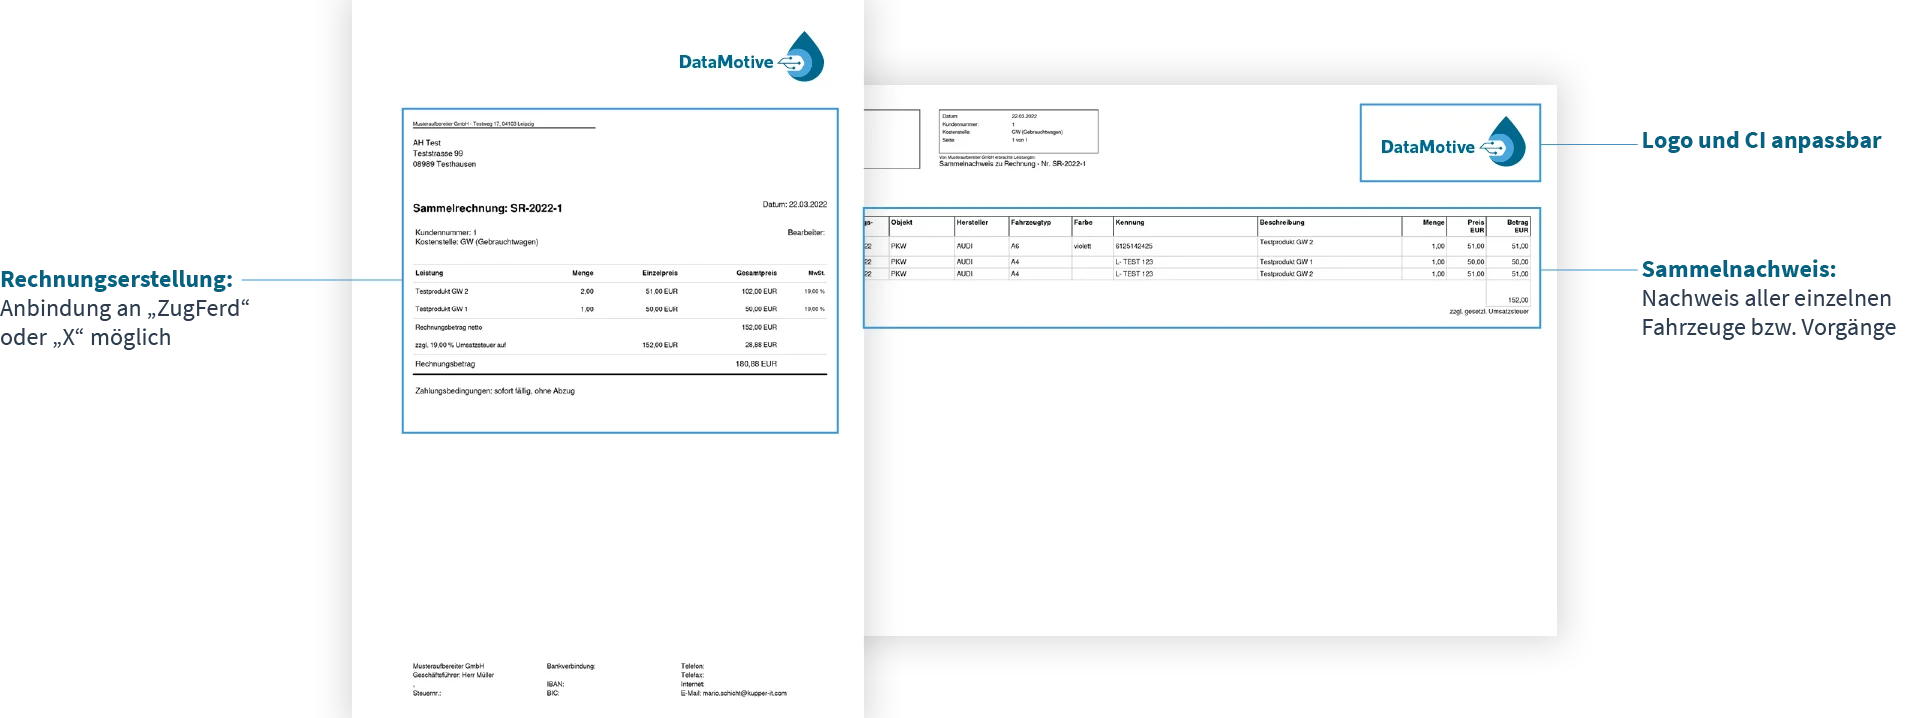The width and height of the screenshot is (1920, 718).
Task: Click 'Fahrzeuge bzw. Vorgänge' caption line
Action: [x=1768, y=328]
